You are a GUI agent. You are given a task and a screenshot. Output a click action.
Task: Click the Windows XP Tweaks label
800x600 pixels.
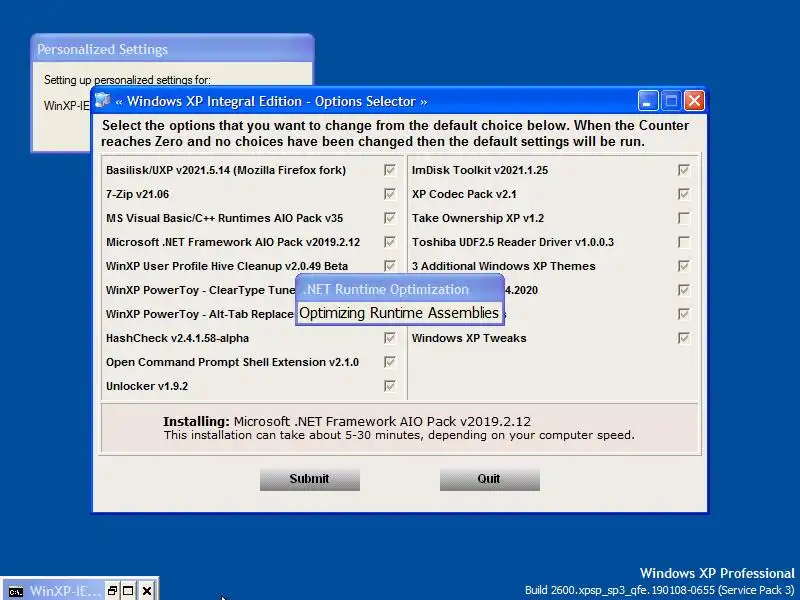pyautogui.click(x=469, y=338)
